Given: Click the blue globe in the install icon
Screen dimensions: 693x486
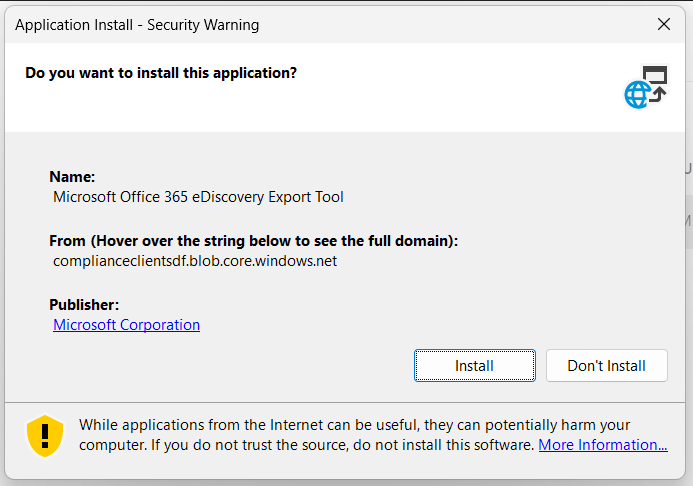Looking at the screenshot, I should [x=637, y=95].
